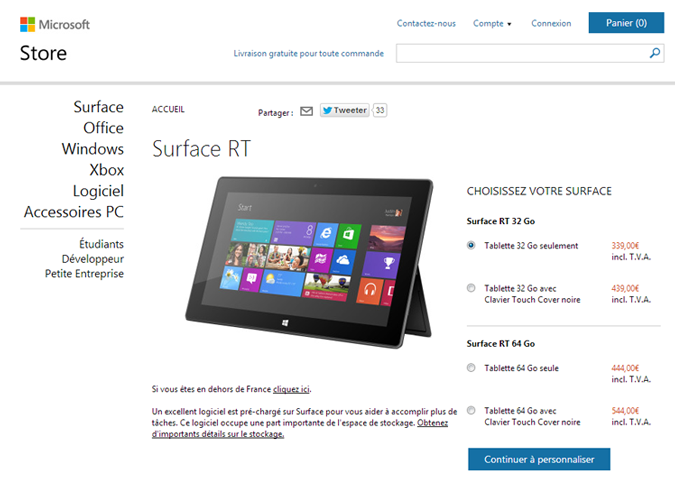The width and height of the screenshot is (675, 478).
Task: Click Continuer à personnaliser button
Action: click(539, 459)
